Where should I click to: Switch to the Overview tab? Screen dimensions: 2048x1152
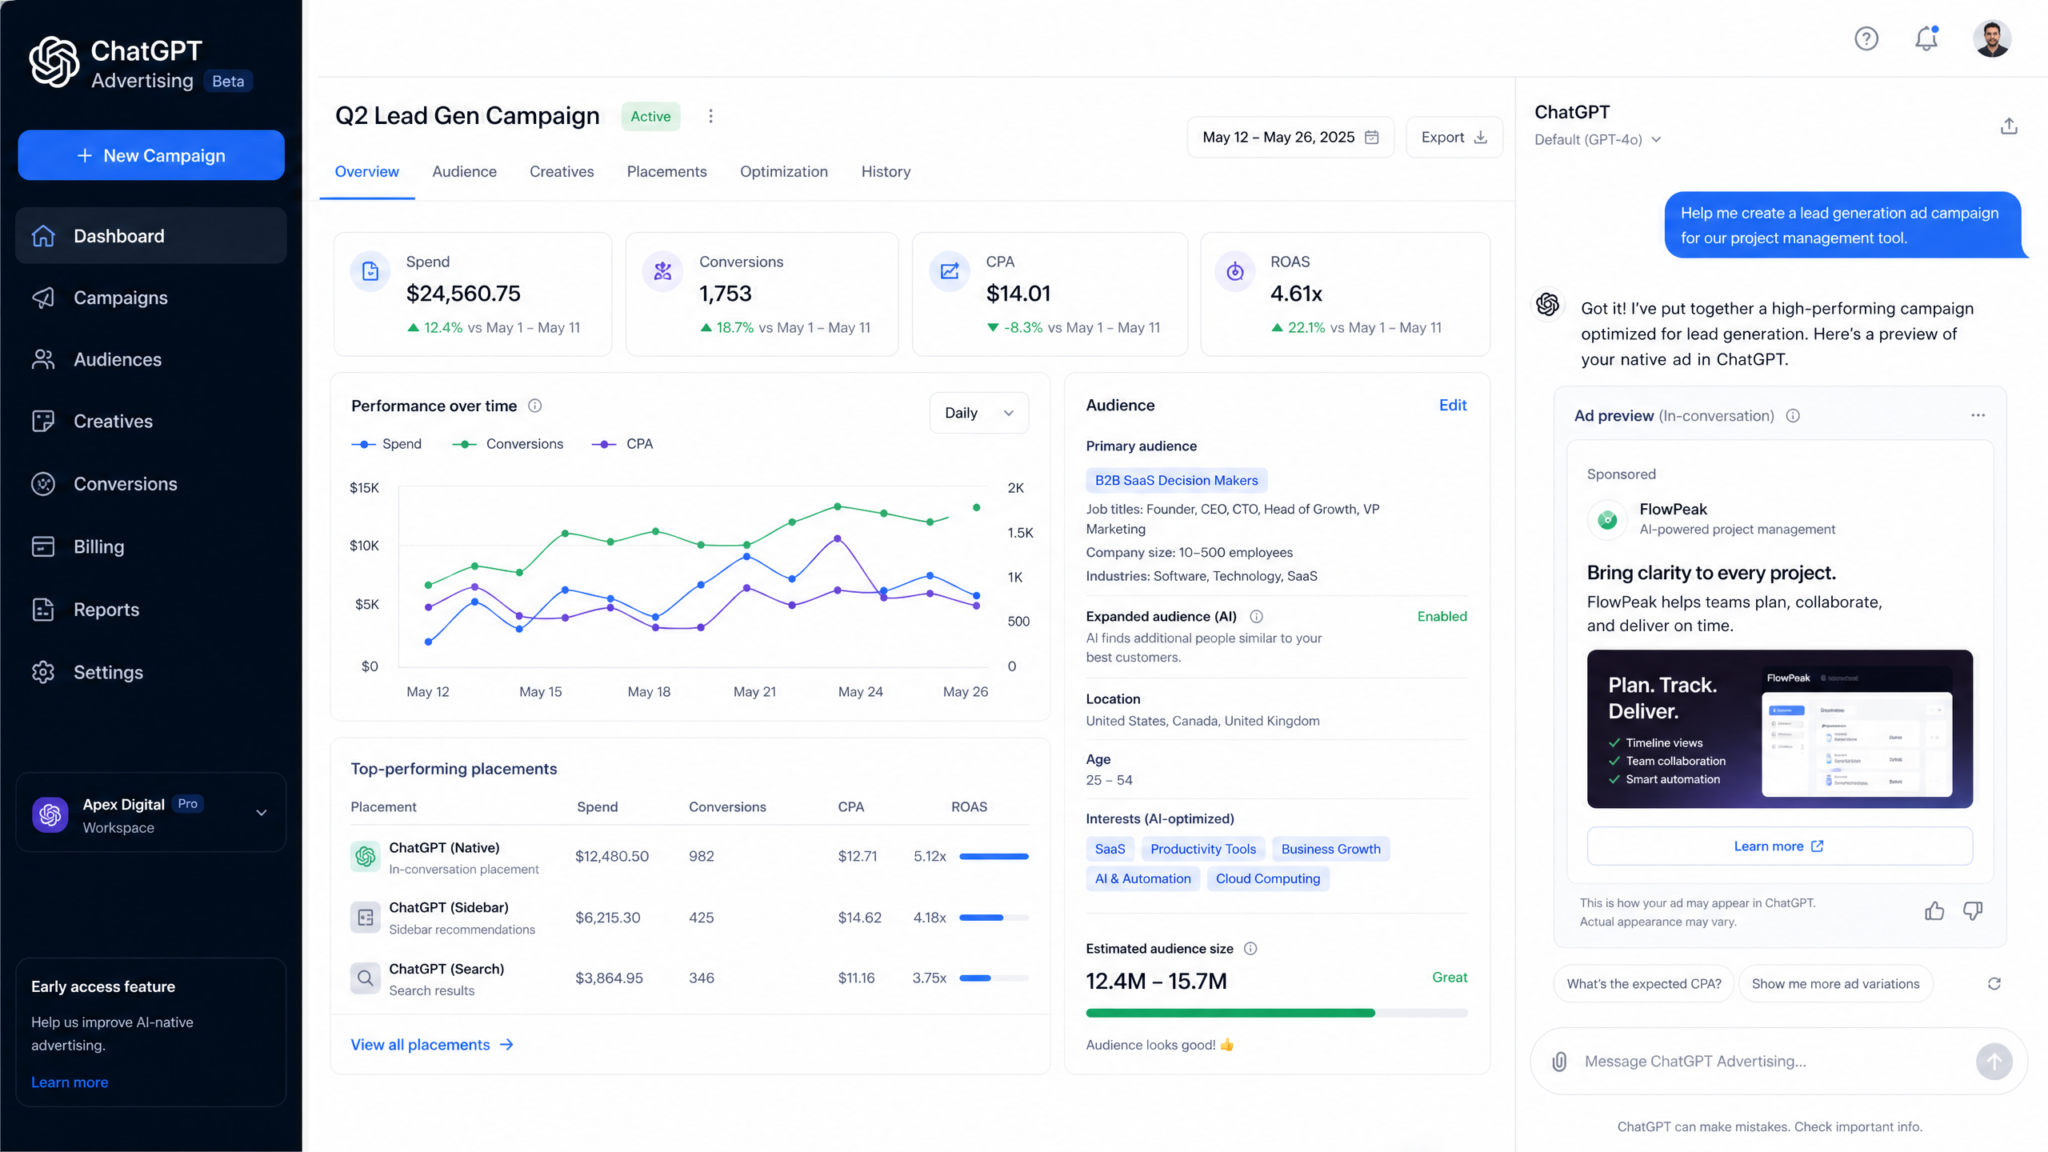(367, 172)
